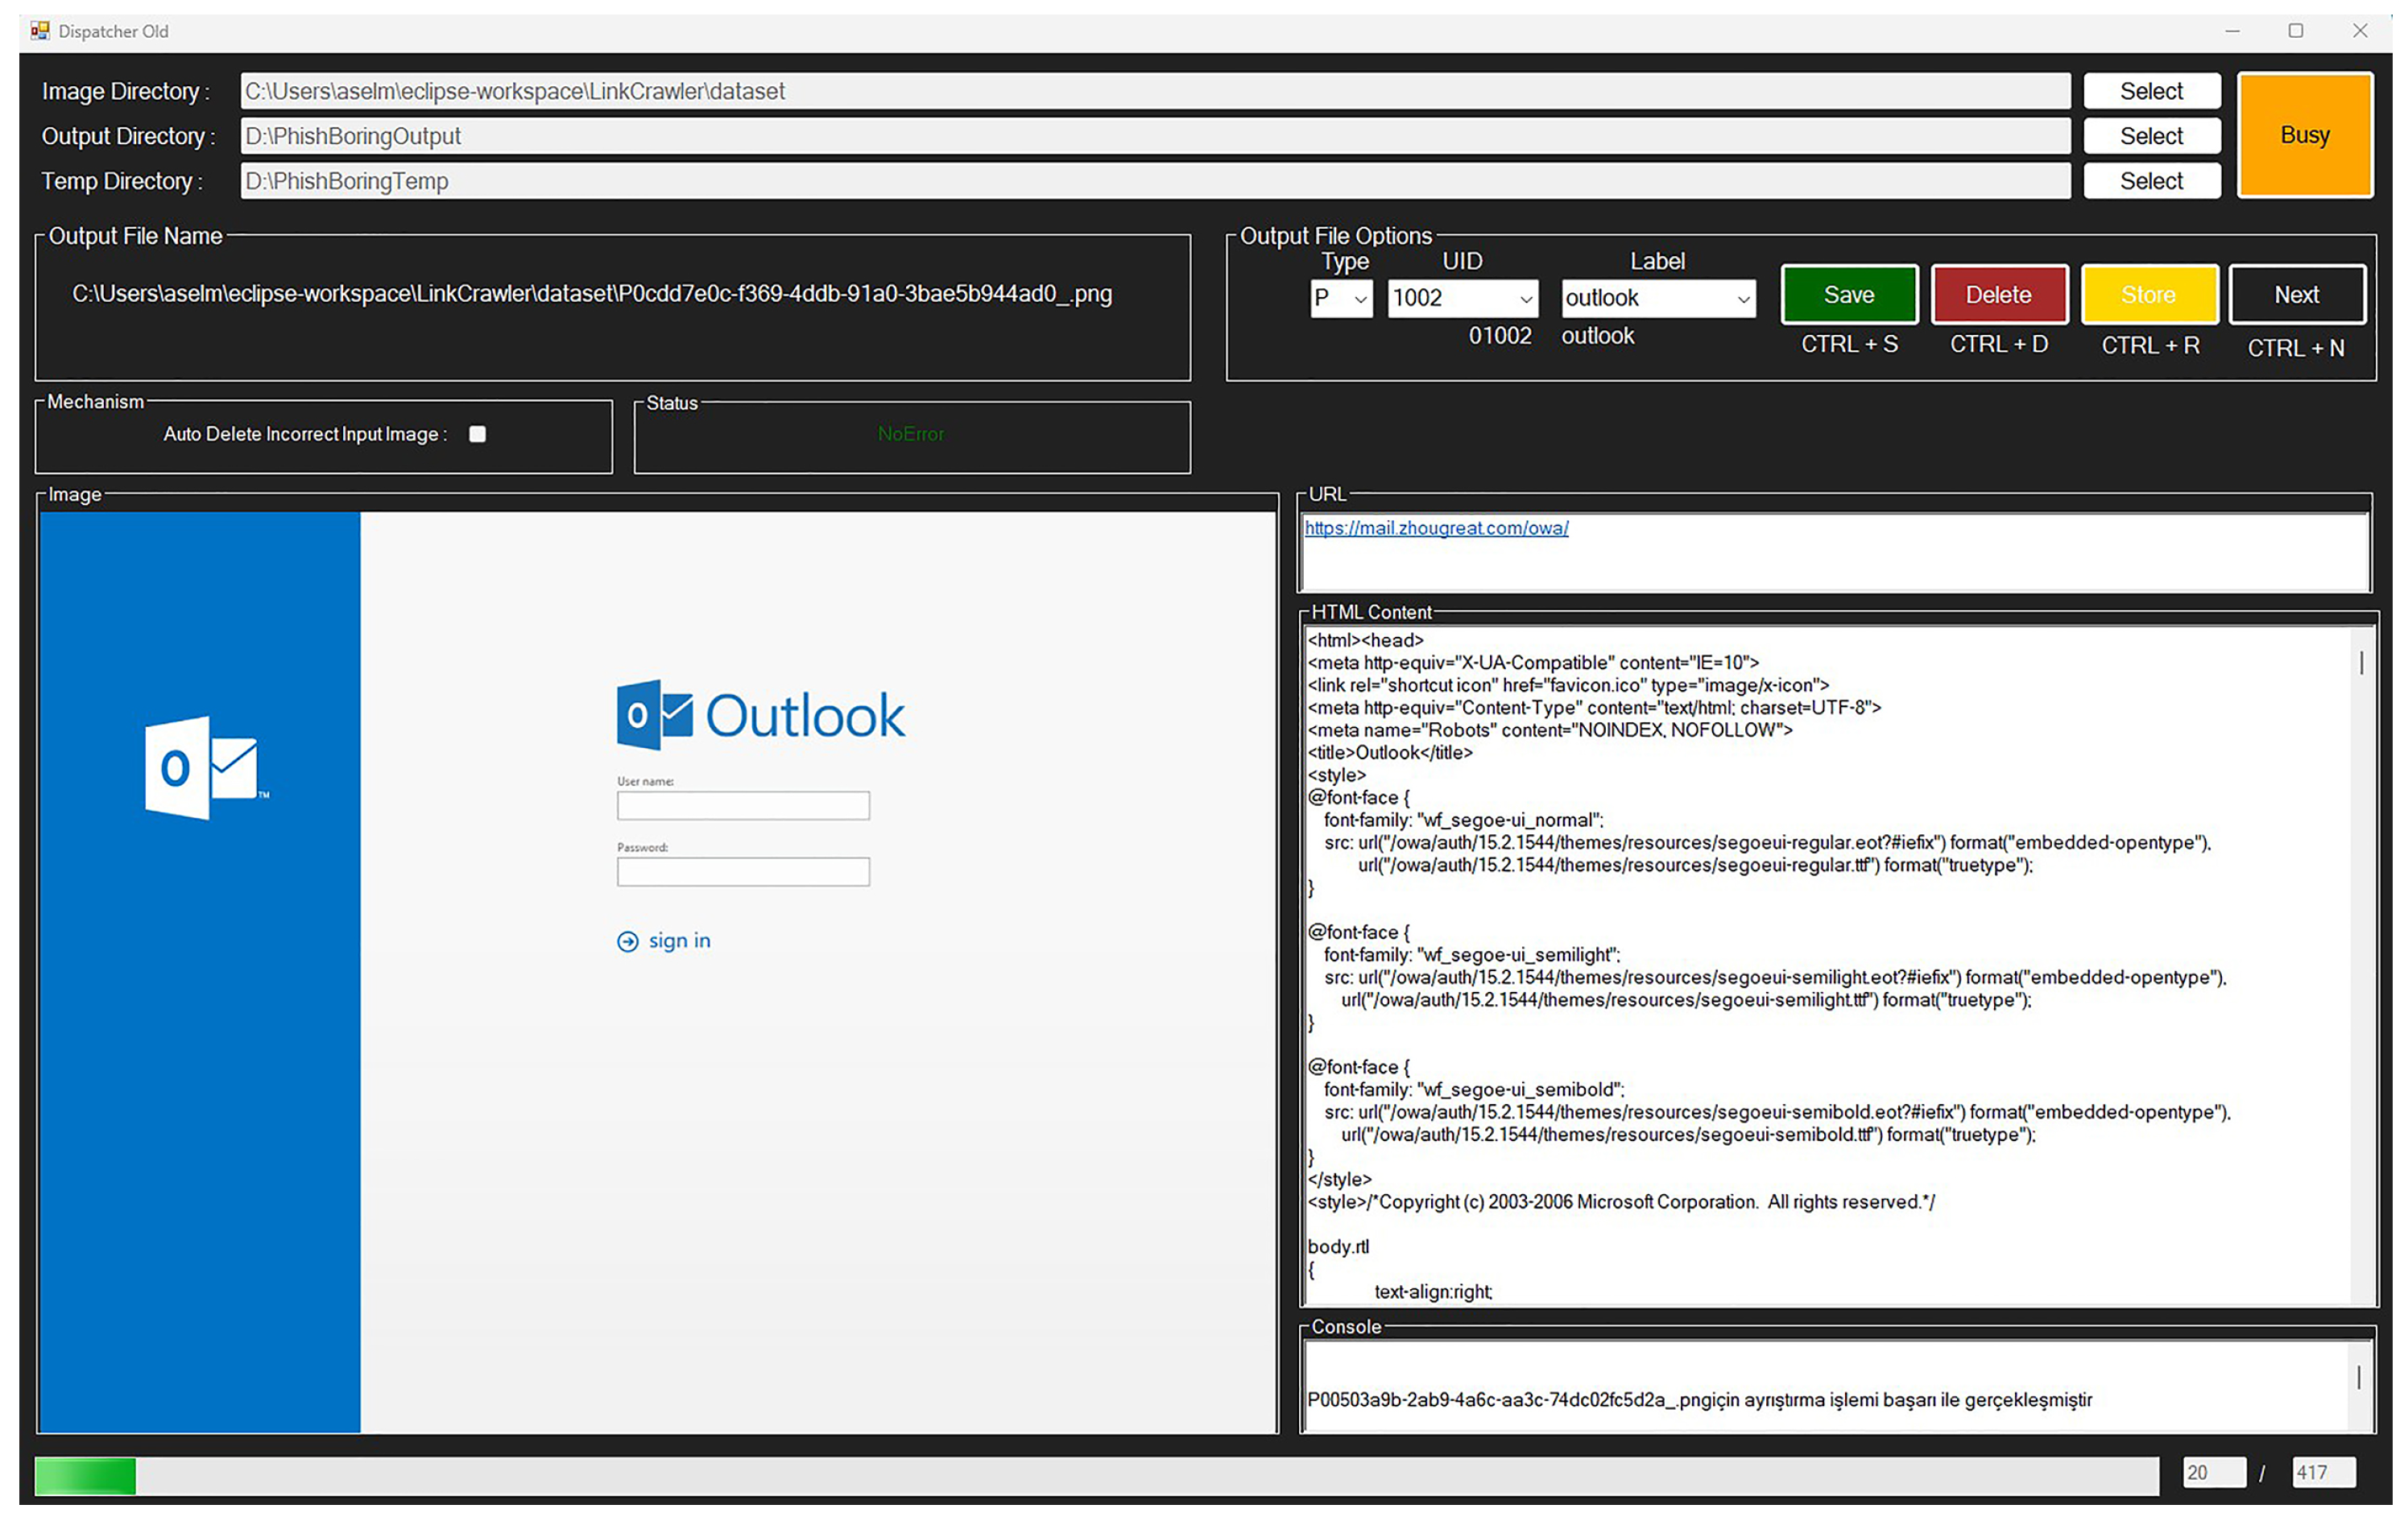Click the Dispatcher Old app icon in title bar
Screen dimensions: 2408x1517
click(x=40, y=31)
